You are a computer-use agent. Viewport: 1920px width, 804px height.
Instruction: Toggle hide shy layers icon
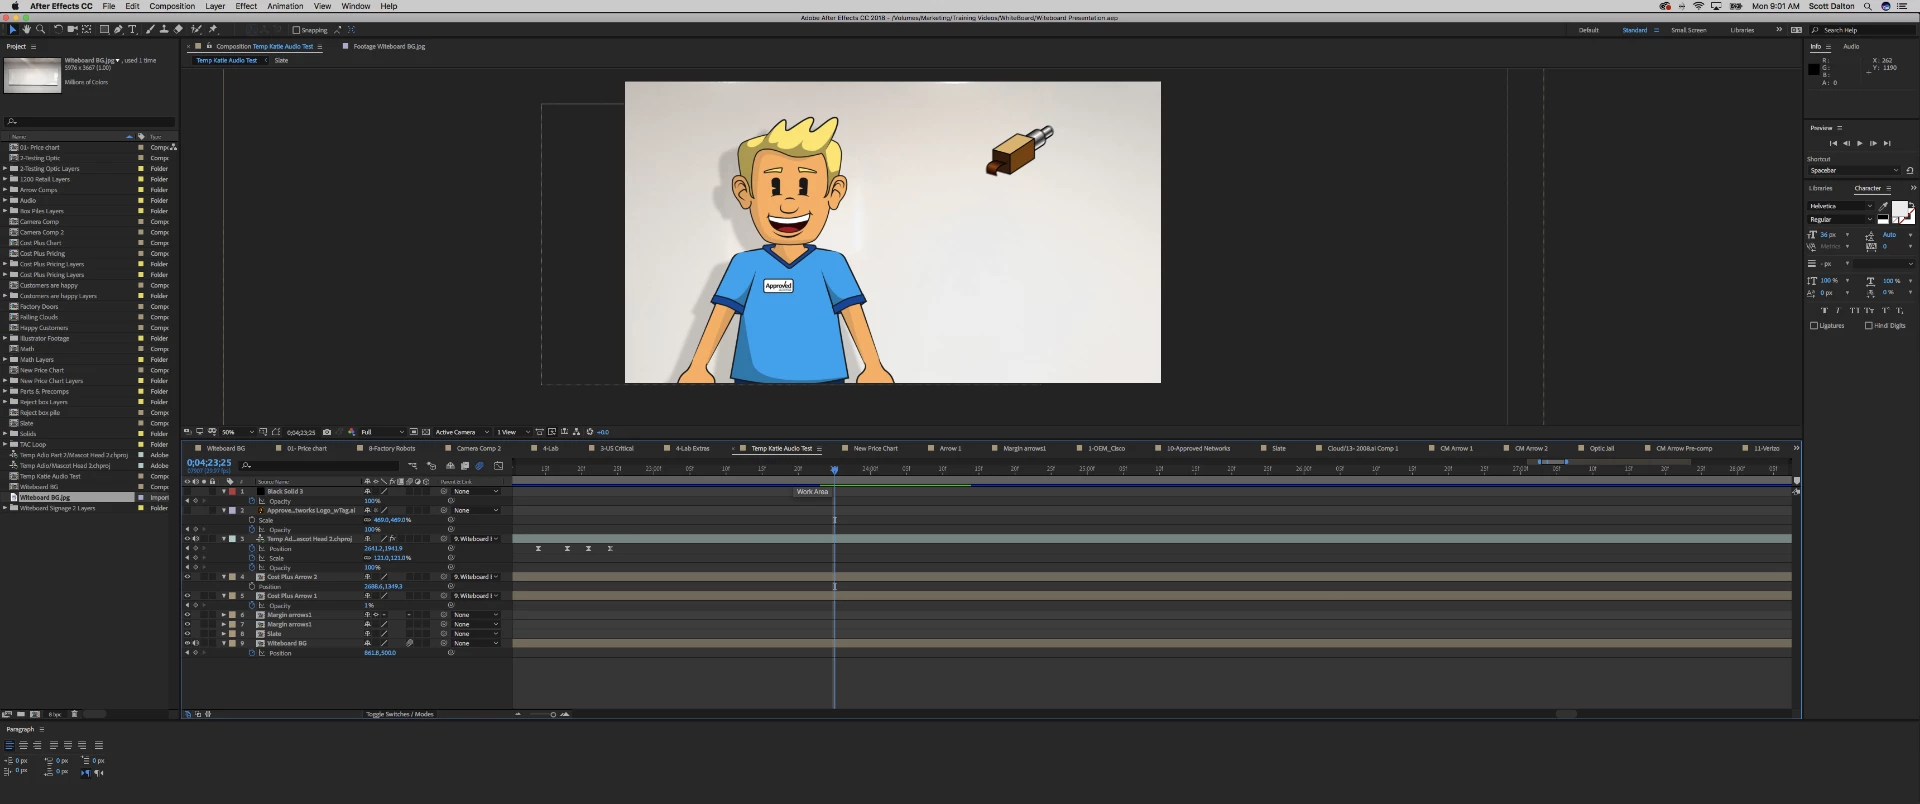[450, 466]
